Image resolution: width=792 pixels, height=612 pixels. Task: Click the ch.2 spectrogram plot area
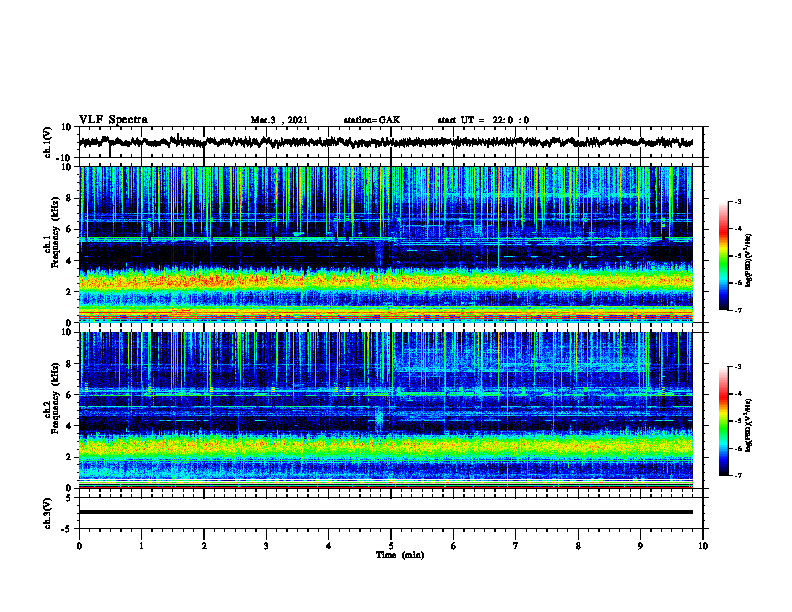(x=385, y=410)
